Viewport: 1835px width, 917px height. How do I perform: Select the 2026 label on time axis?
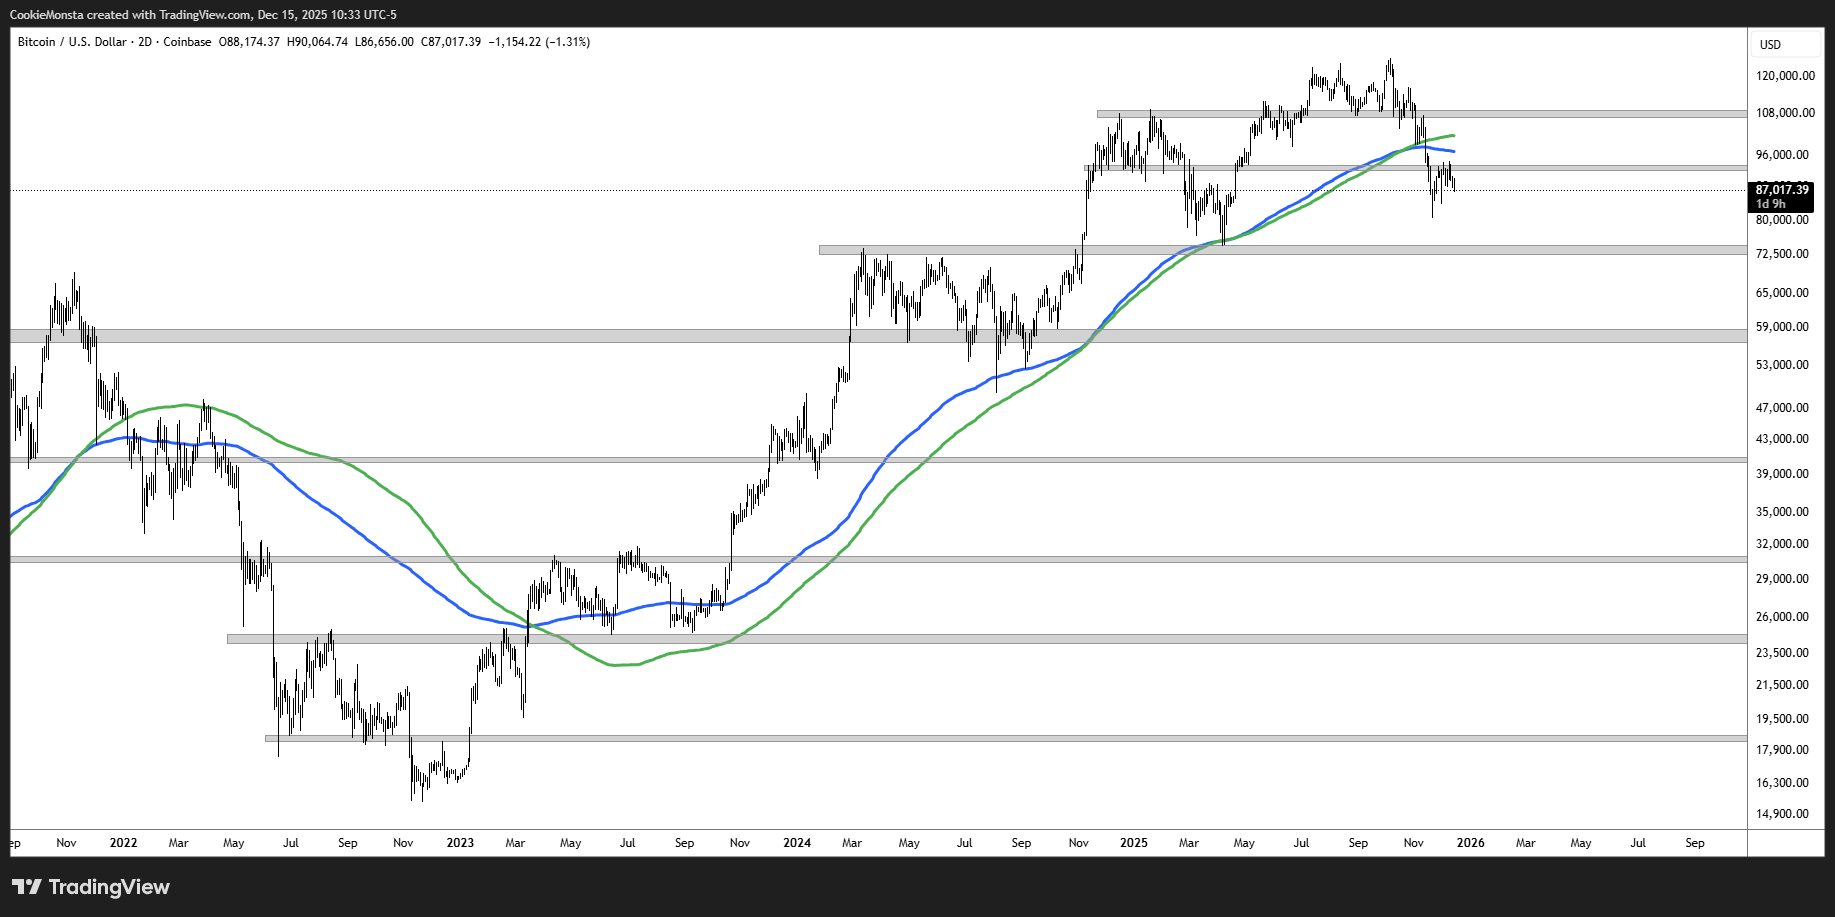point(1470,843)
